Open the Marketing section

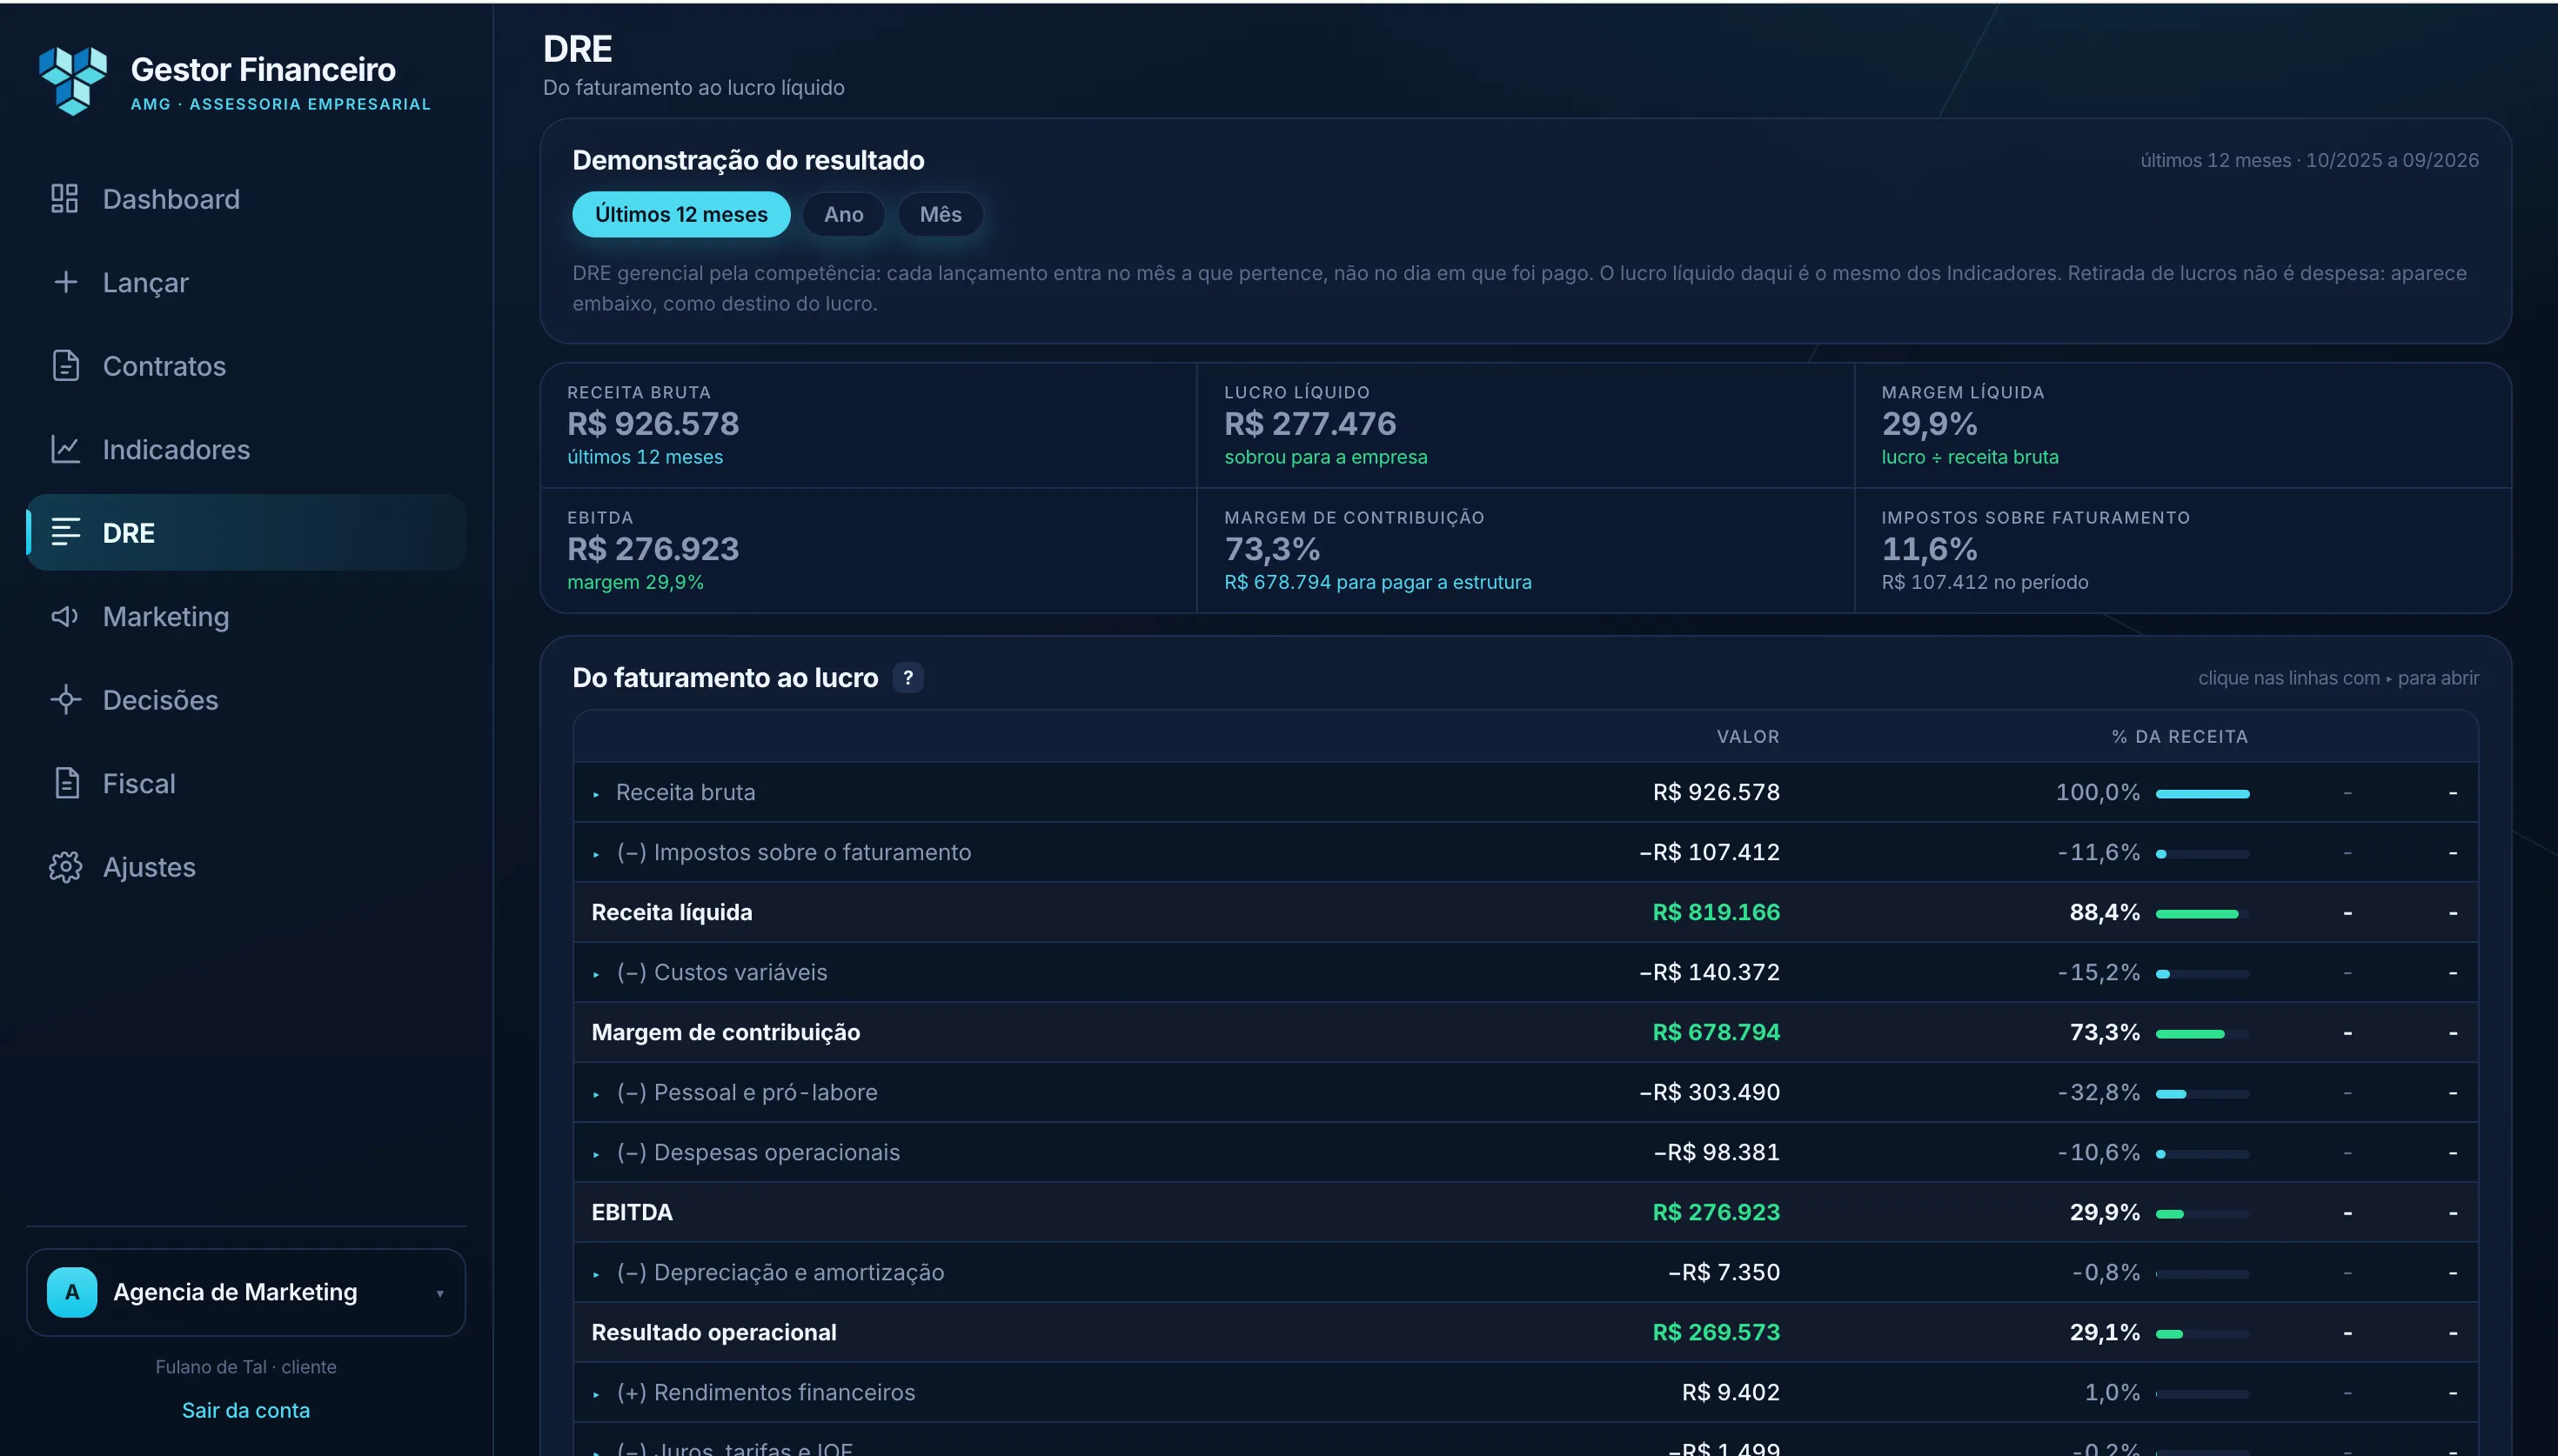point(246,616)
